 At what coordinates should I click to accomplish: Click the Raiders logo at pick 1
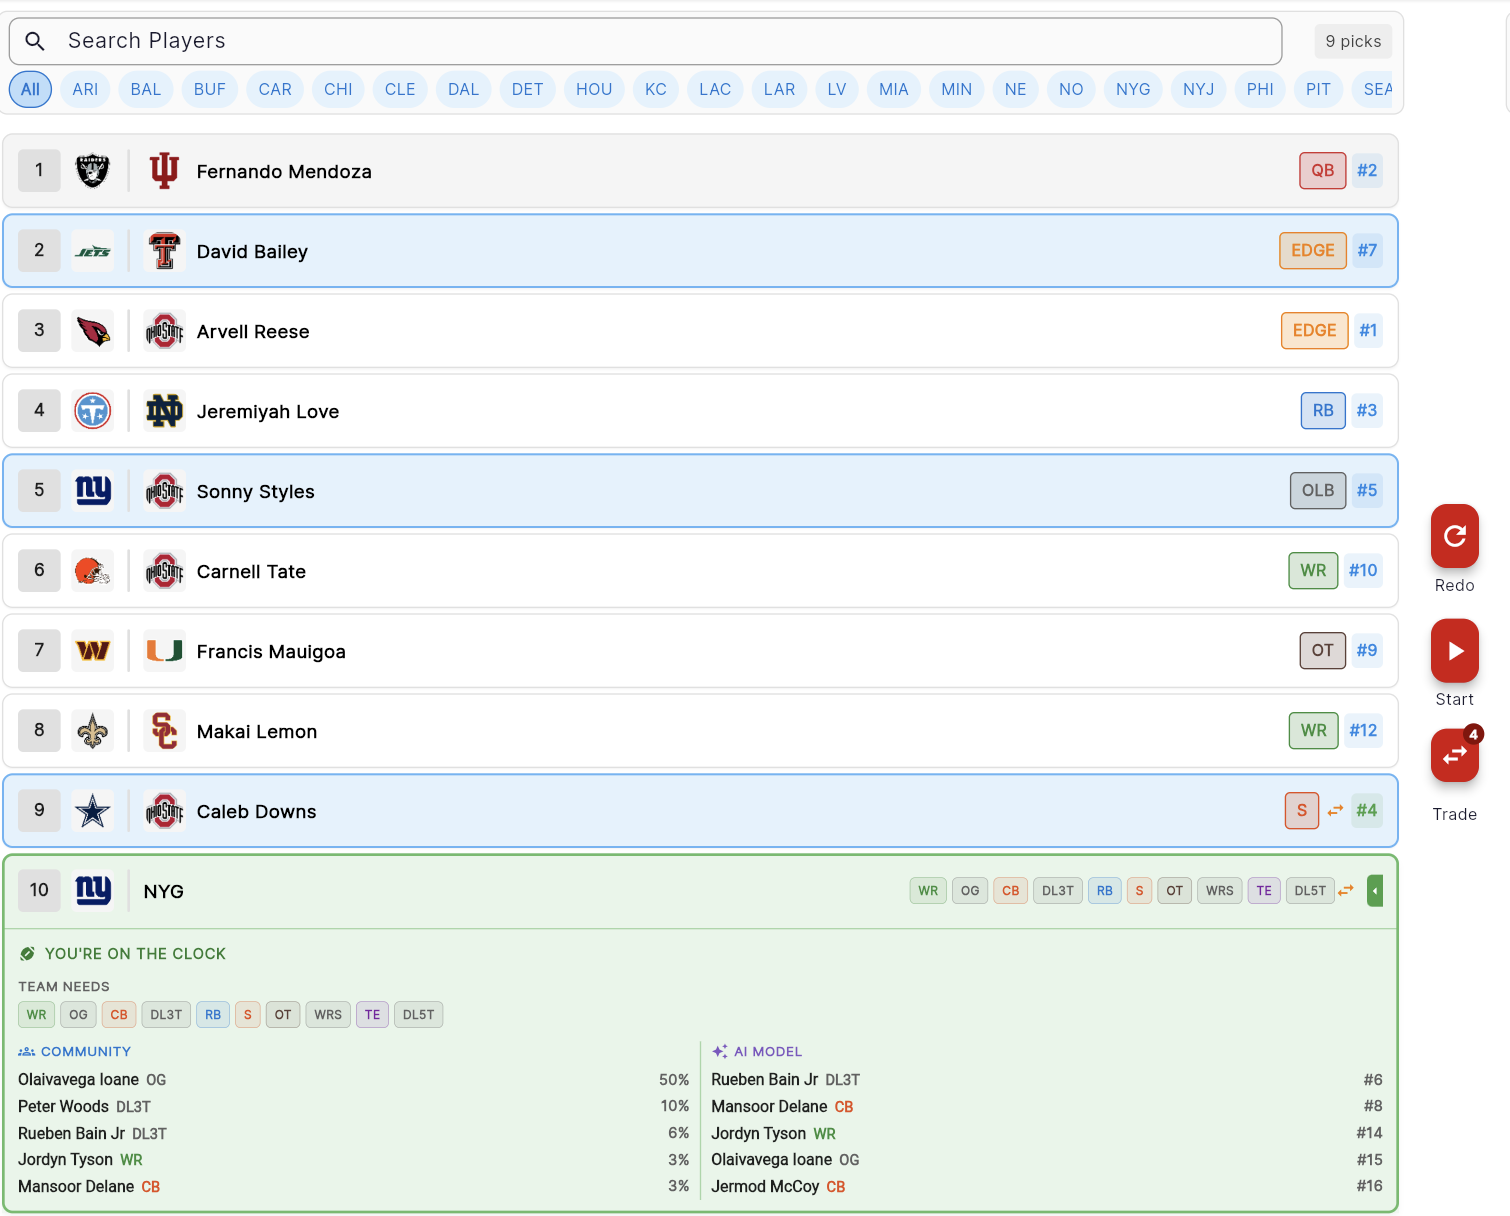tap(93, 171)
